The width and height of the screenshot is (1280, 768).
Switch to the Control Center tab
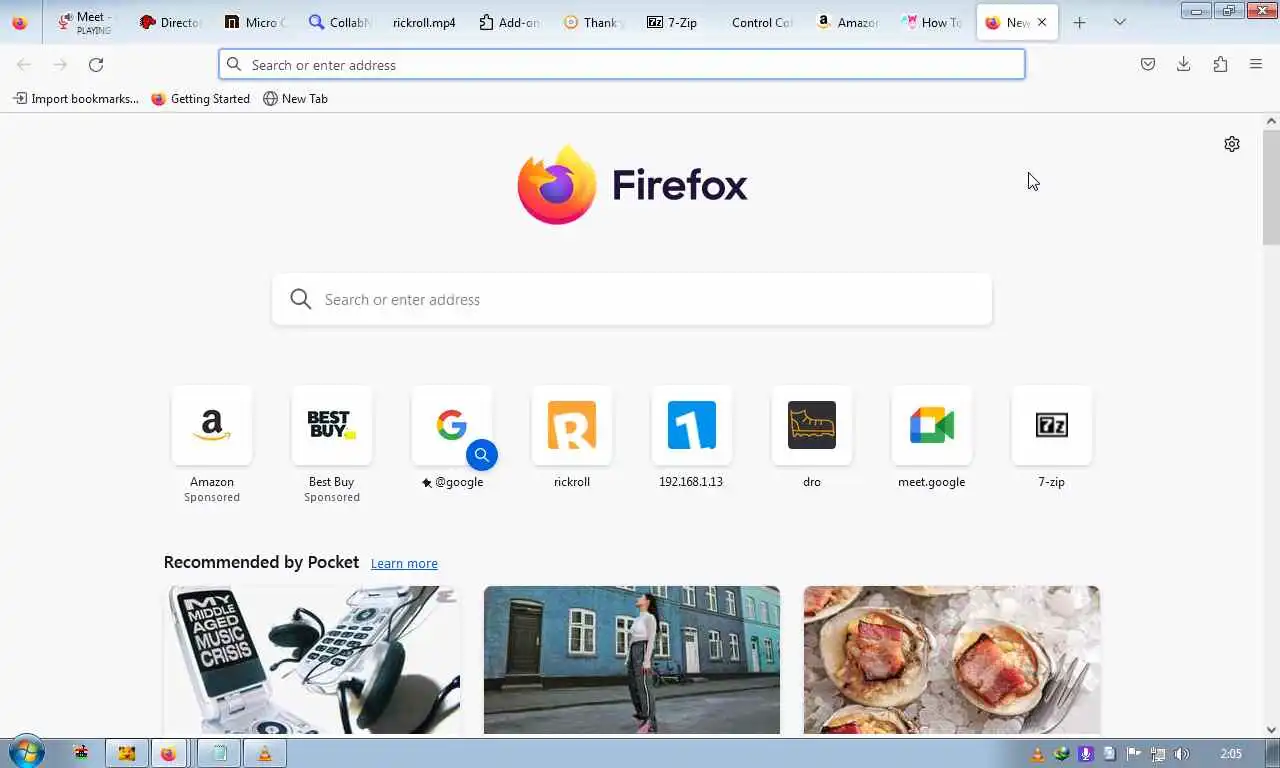(x=760, y=22)
